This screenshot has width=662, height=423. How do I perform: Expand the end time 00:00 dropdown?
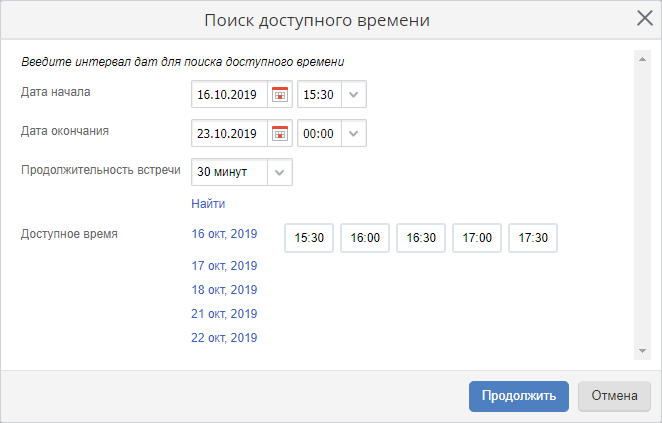[x=353, y=133]
